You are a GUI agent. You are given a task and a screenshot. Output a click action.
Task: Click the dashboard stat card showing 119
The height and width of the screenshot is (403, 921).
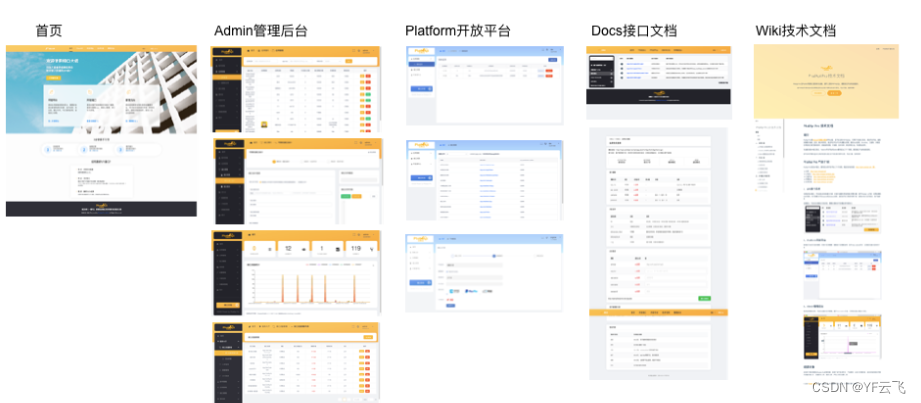tap(362, 249)
